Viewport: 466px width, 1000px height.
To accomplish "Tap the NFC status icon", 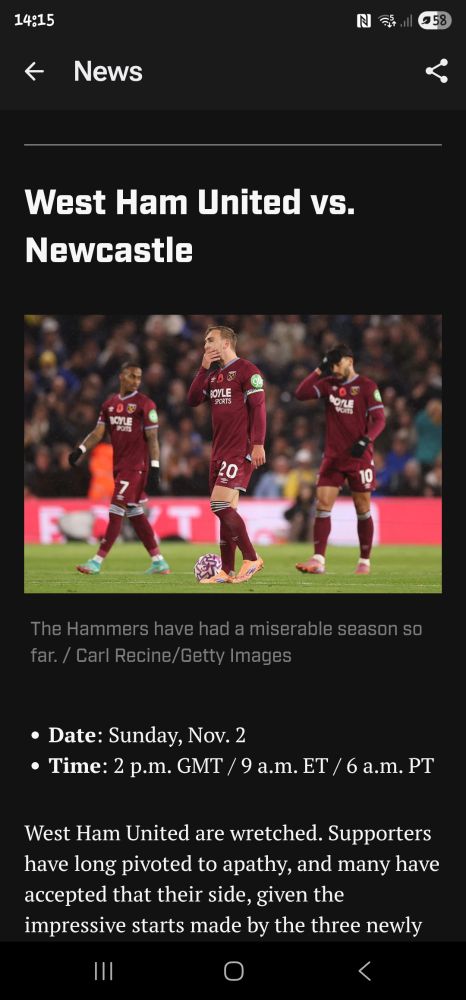I will tap(364, 21).
